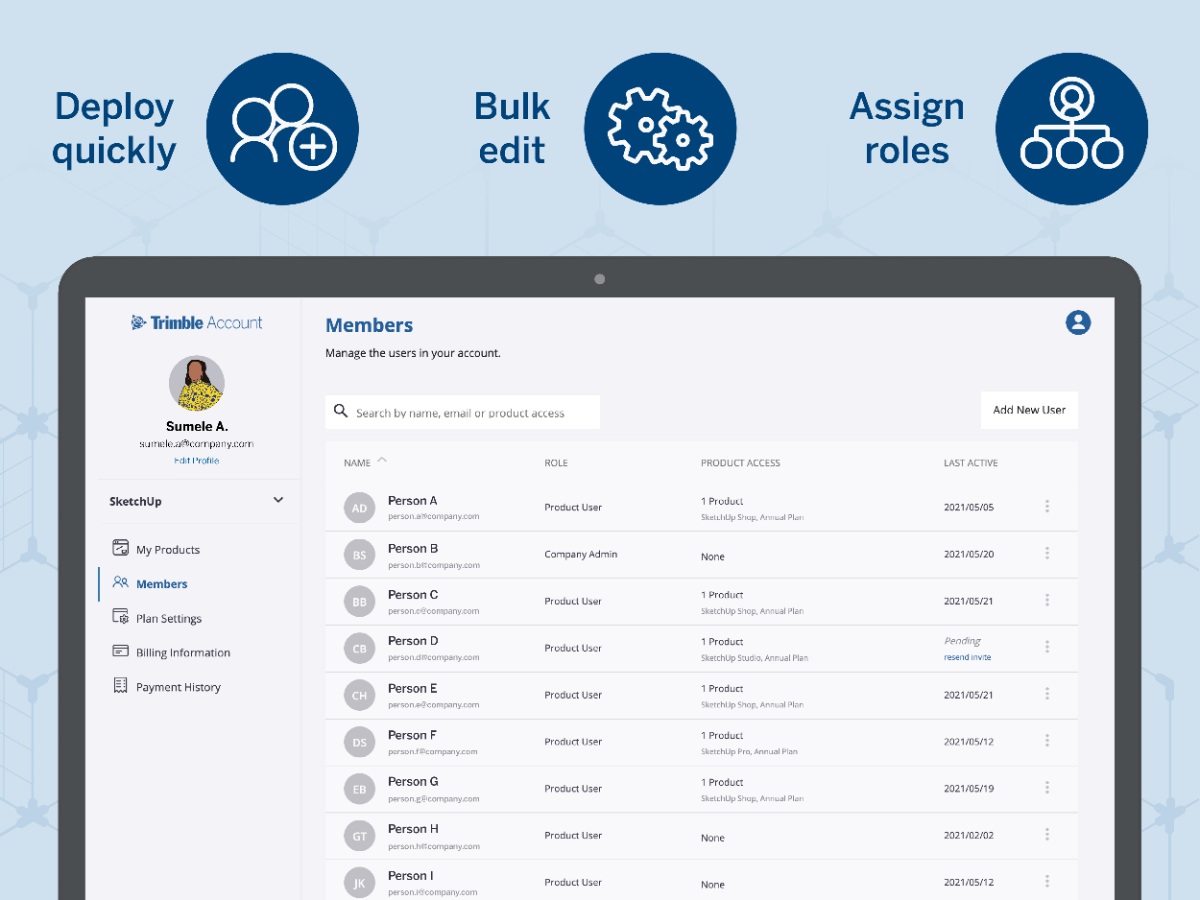Click the DS avatar for Person F
The width and height of the screenshot is (1200, 900).
click(360, 742)
